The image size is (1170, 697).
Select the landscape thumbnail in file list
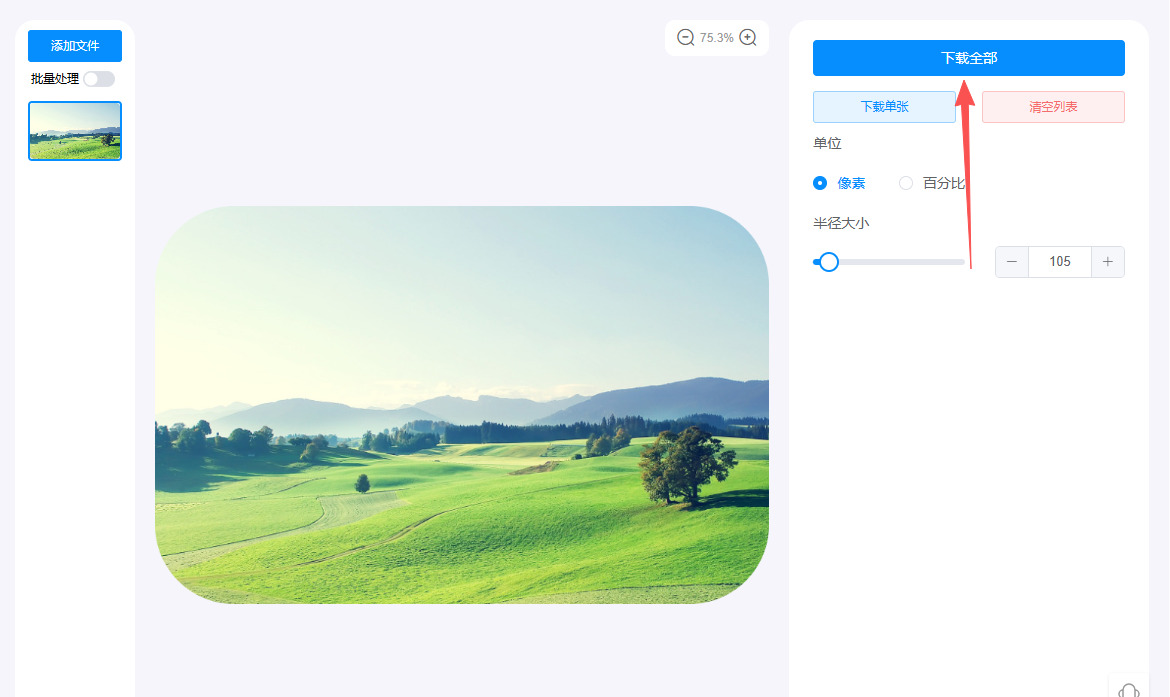click(75, 131)
